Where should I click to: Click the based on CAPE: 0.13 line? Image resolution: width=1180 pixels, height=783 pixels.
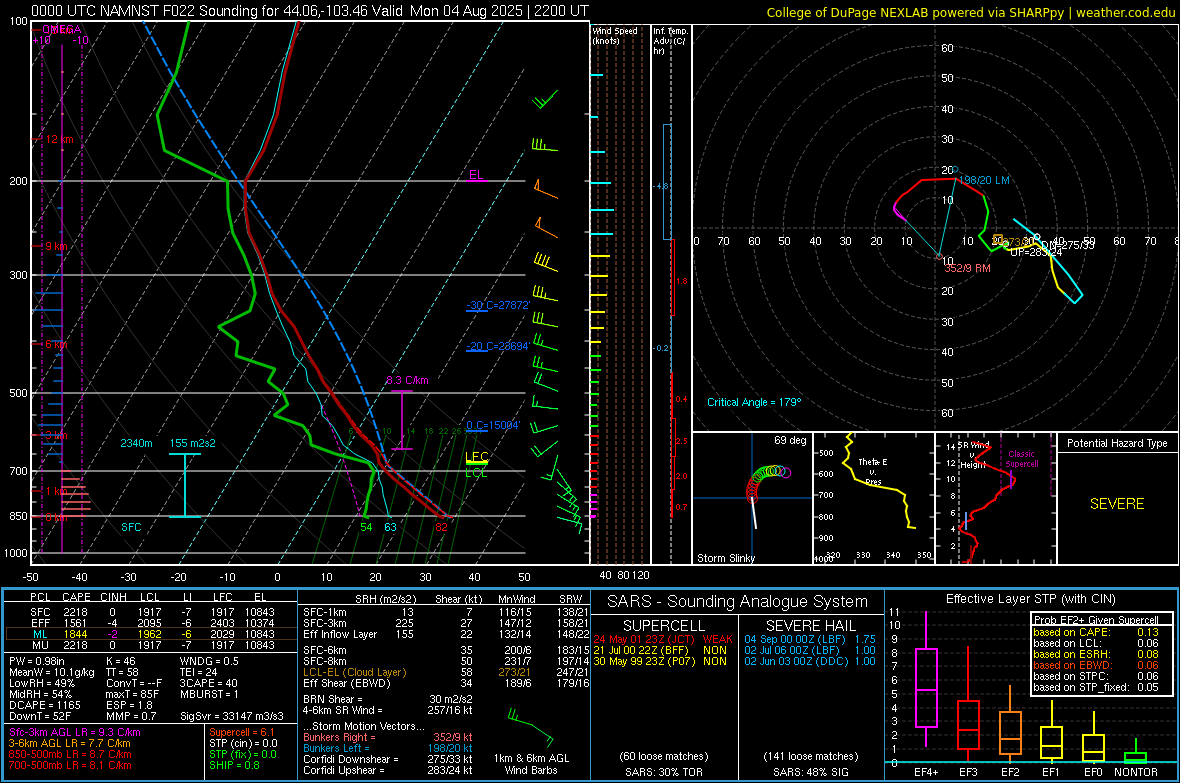tap(1096, 632)
